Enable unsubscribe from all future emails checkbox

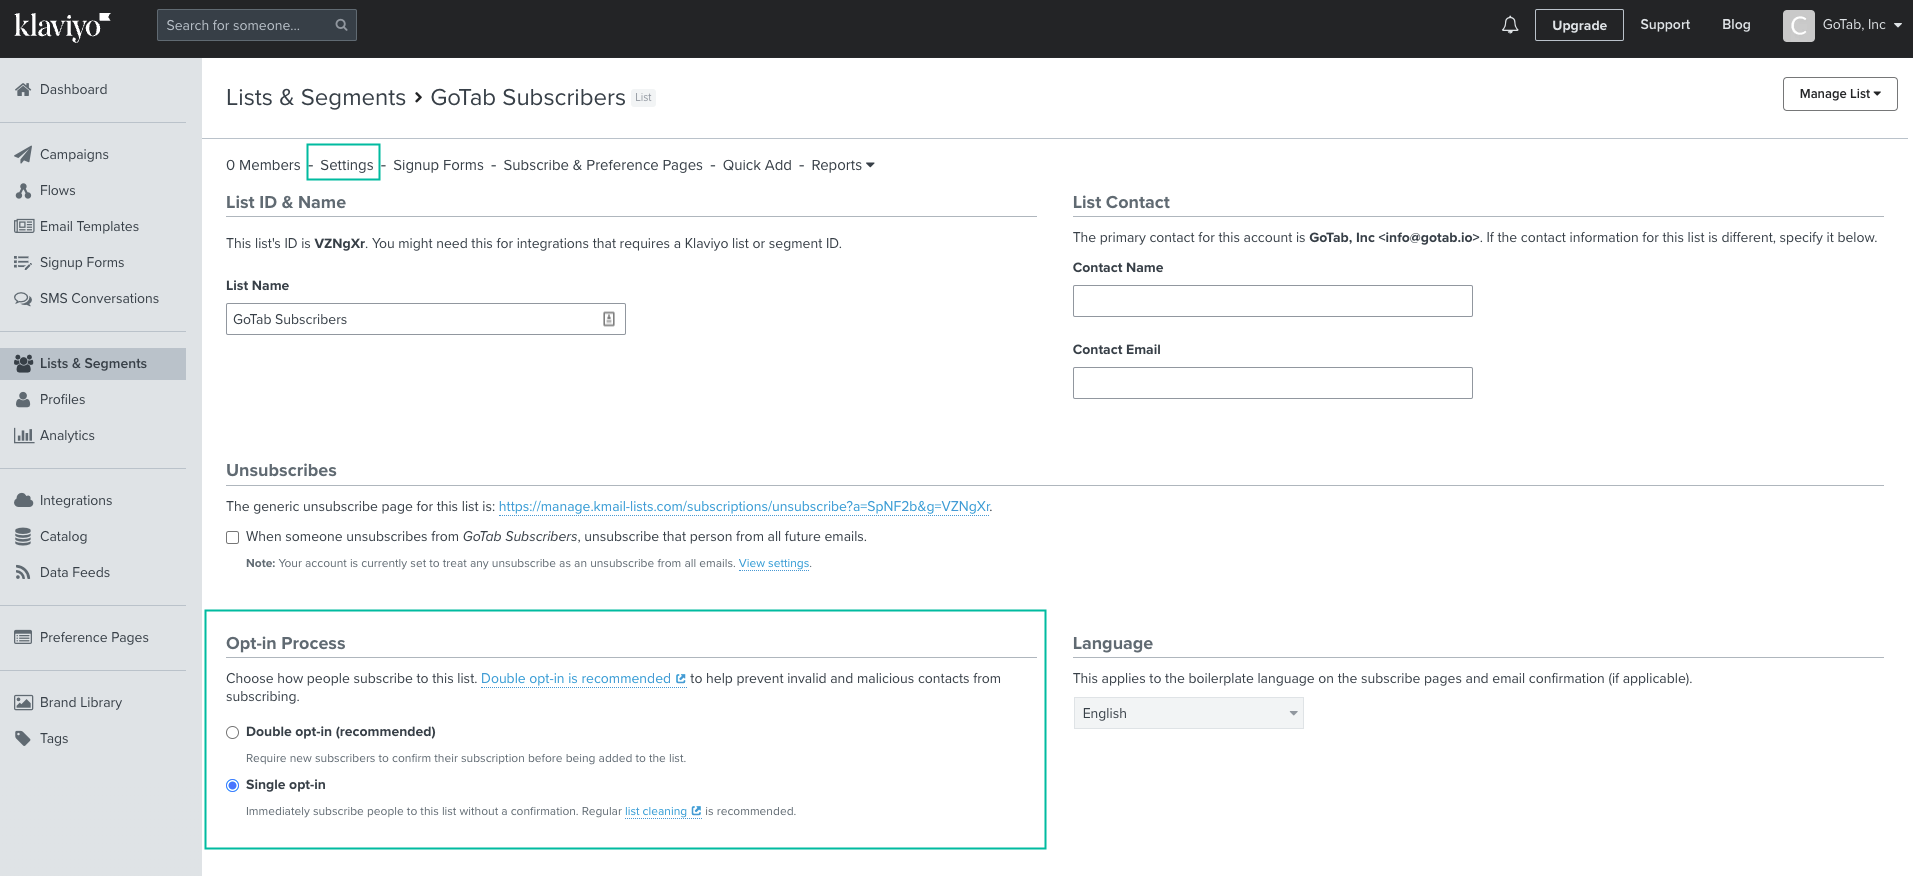coord(233,538)
